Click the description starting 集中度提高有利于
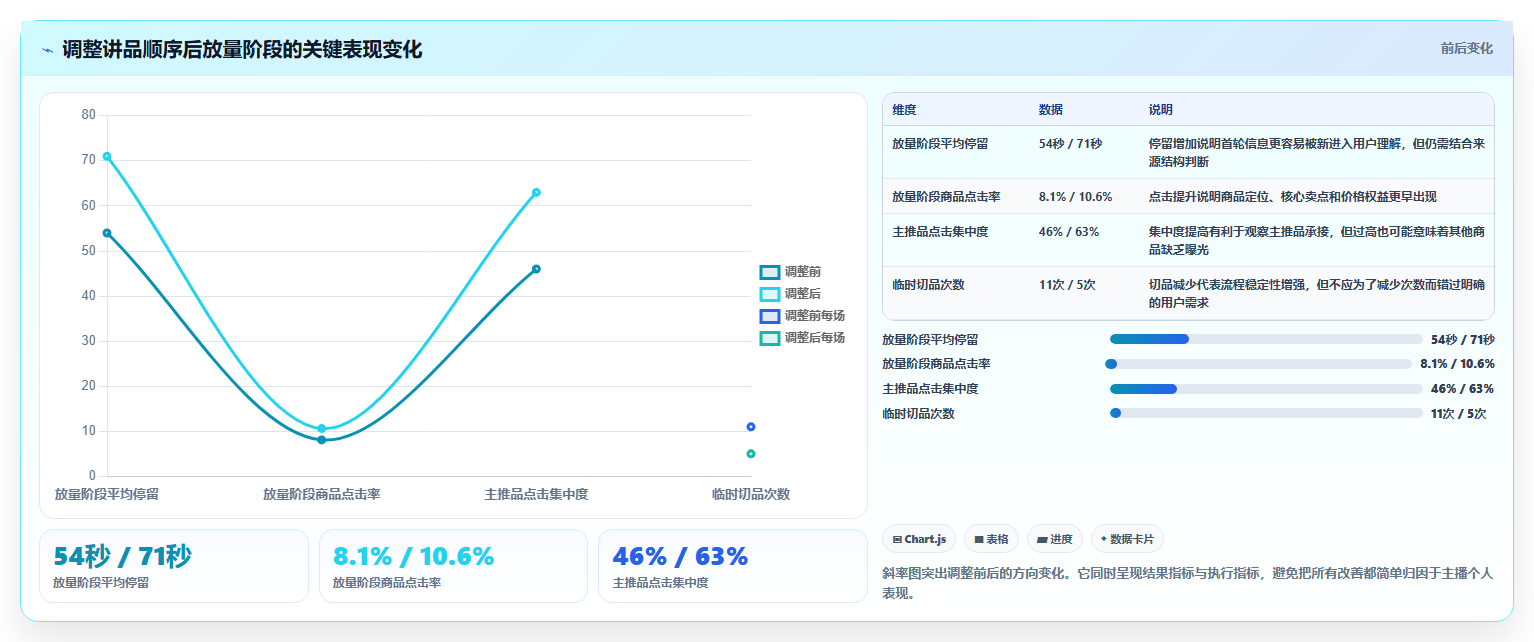 pos(1317,240)
